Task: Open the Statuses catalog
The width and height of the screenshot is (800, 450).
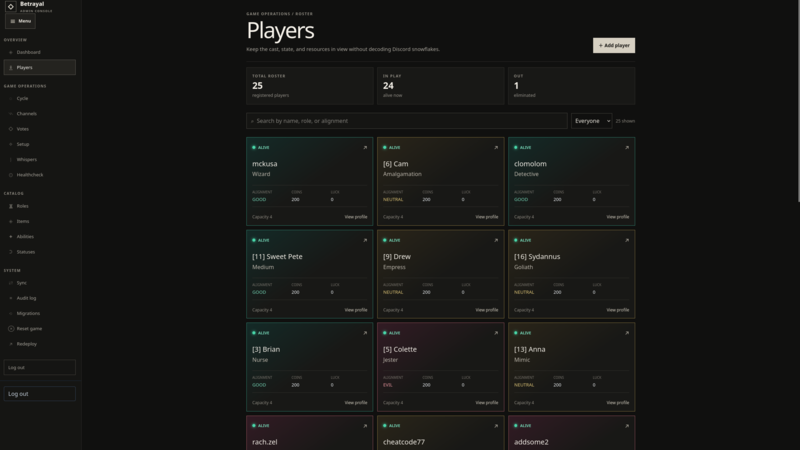Action: pos(39,252)
